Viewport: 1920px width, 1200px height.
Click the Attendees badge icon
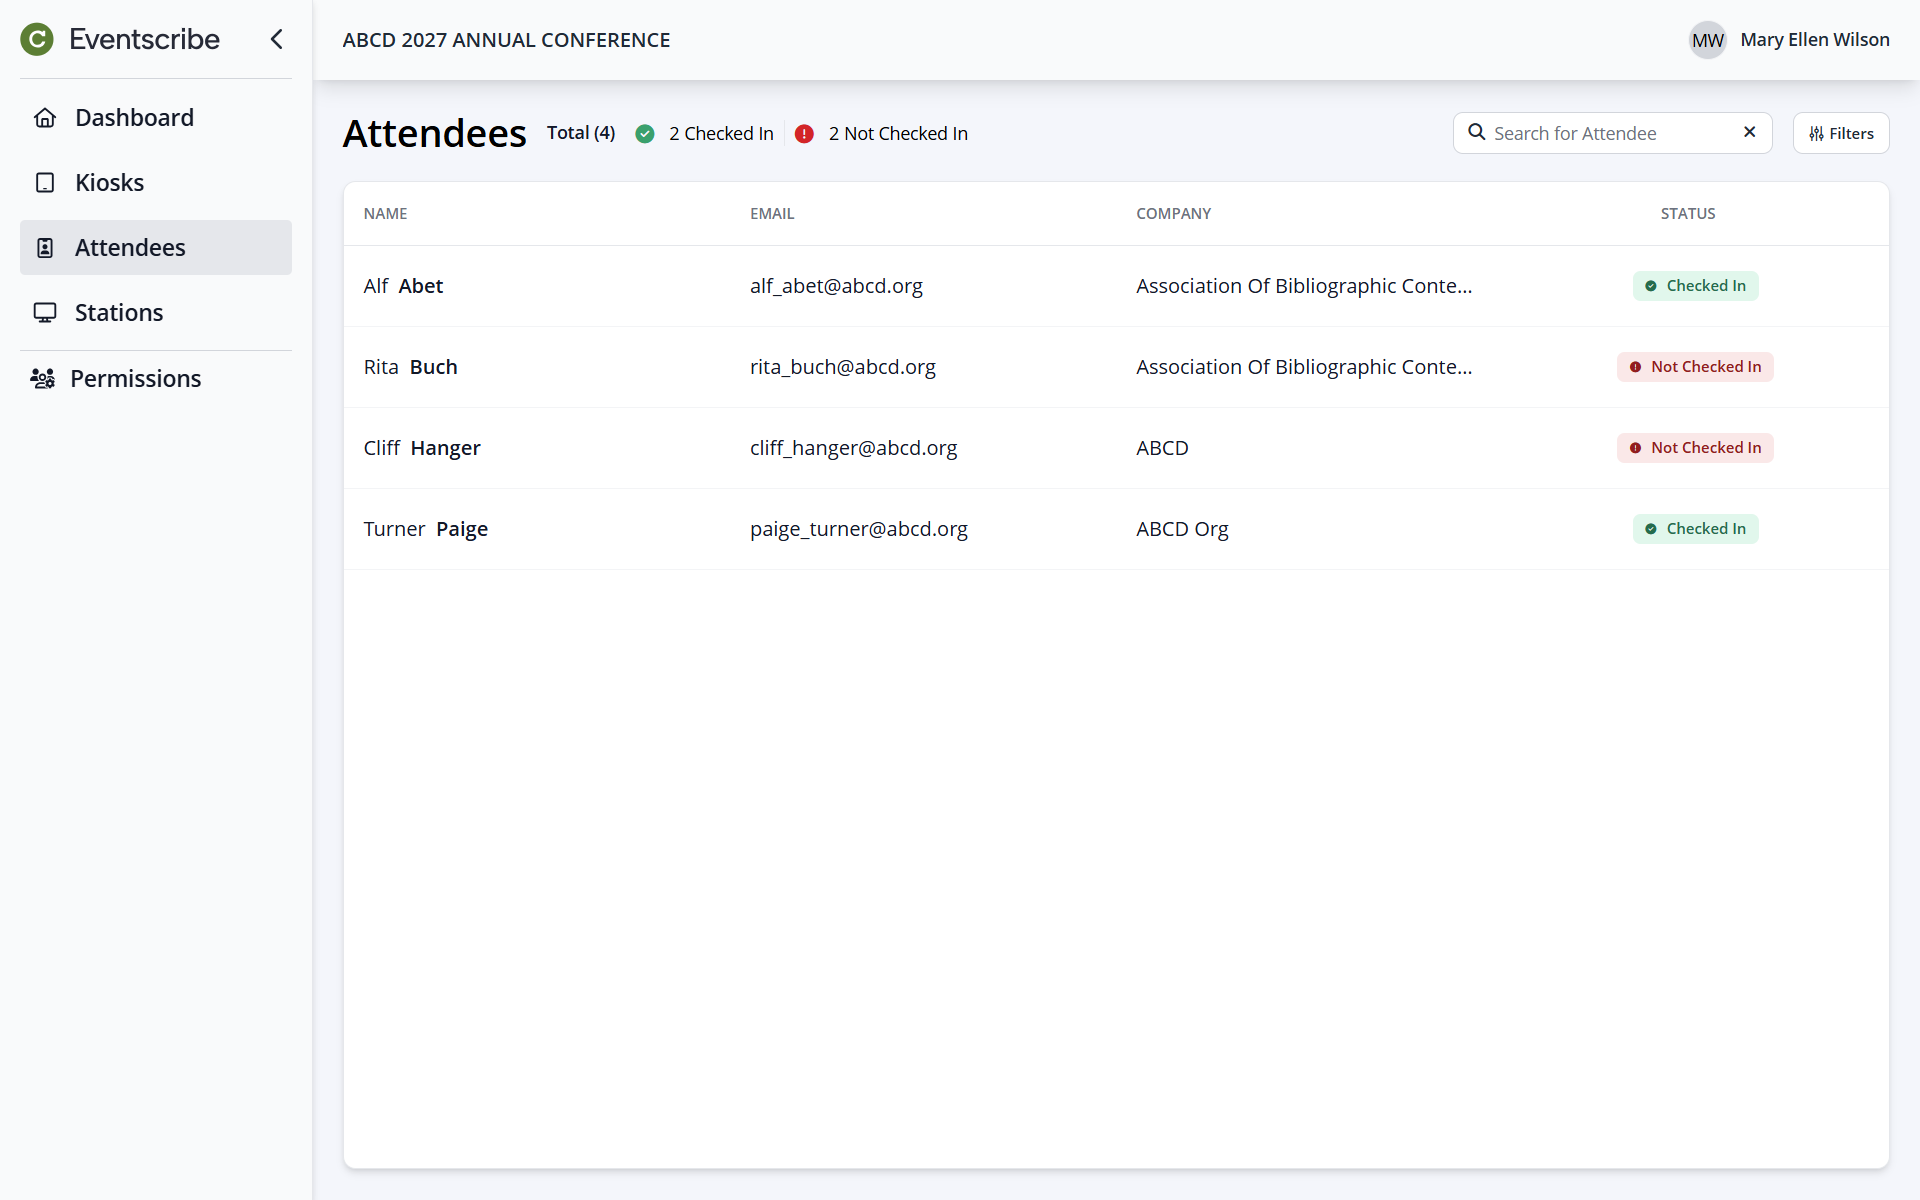[x=45, y=248]
